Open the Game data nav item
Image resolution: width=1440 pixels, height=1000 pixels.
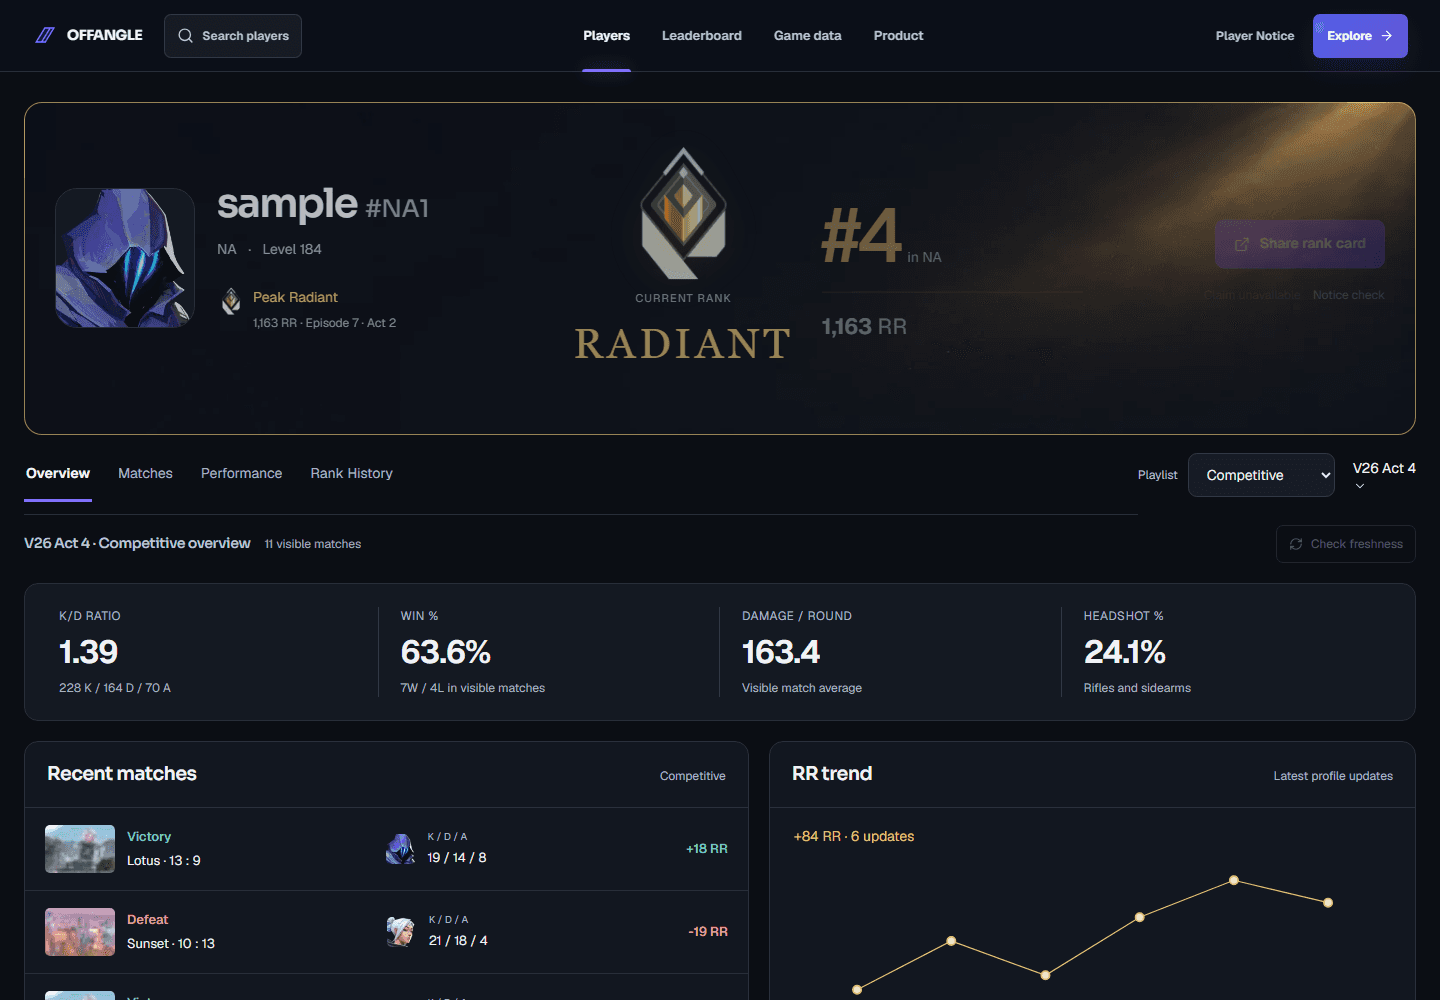pyautogui.click(x=808, y=36)
